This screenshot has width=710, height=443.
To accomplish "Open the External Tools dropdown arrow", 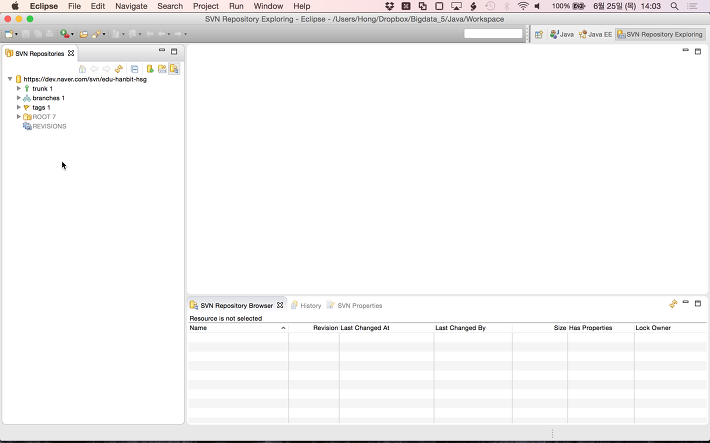I will tap(72, 34).
